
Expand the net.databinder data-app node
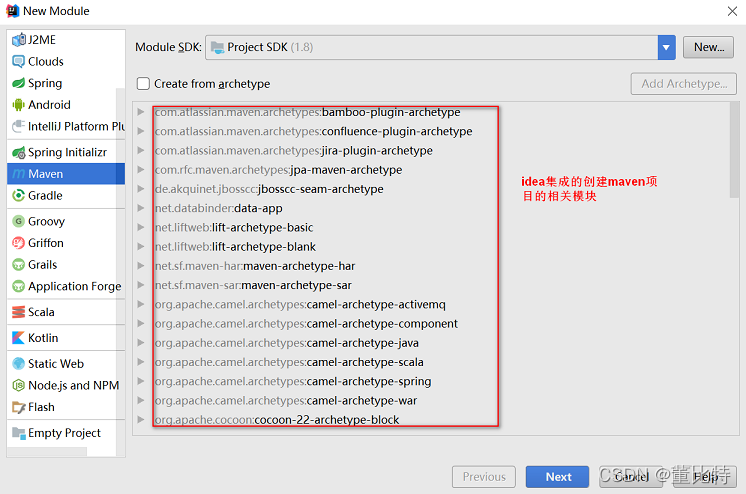141,208
